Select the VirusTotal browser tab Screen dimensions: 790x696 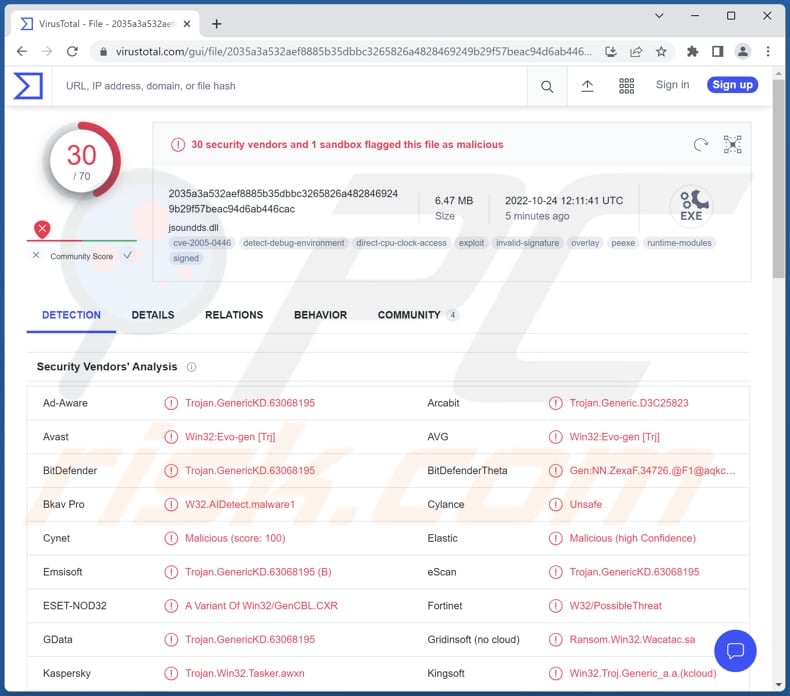point(104,24)
